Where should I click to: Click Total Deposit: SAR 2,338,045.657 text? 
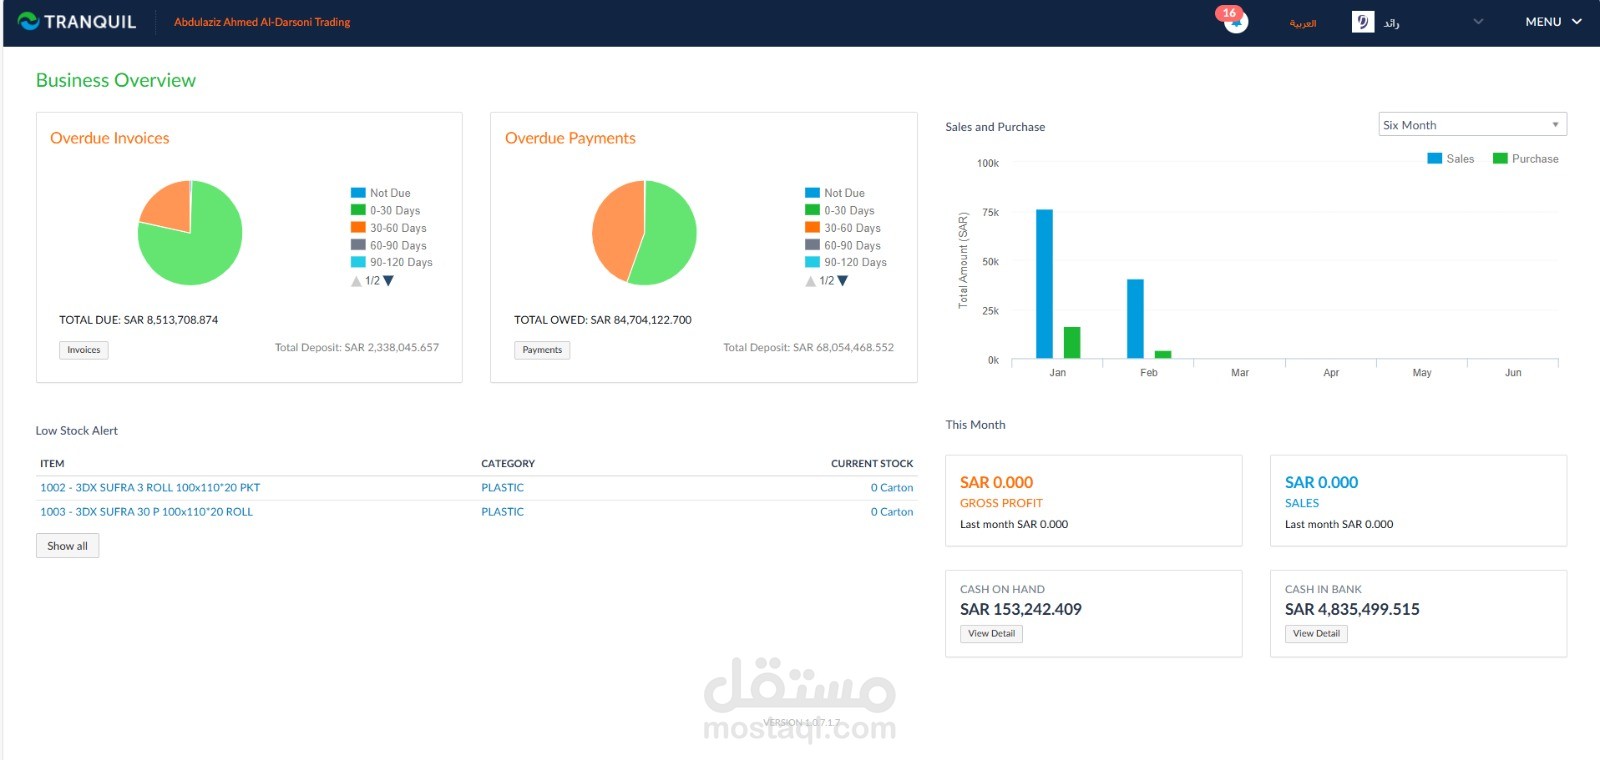tap(357, 348)
